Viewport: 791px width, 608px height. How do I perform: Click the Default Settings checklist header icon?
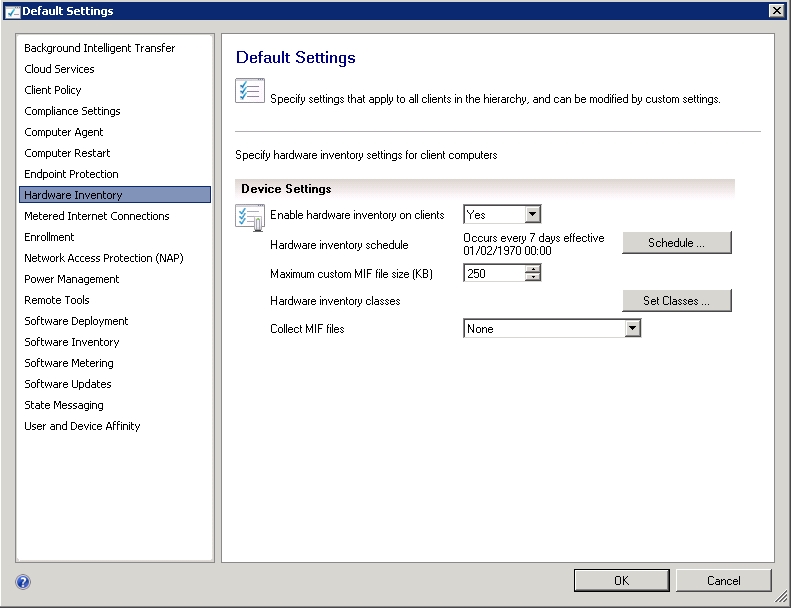[x=249, y=91]
